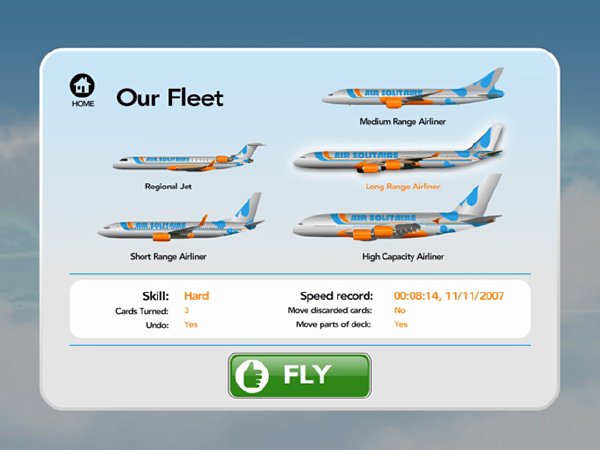Screen dimensions: 600x450
Task: Select the Medium Range Airliner plane image
Action: [x=413, y=88]
